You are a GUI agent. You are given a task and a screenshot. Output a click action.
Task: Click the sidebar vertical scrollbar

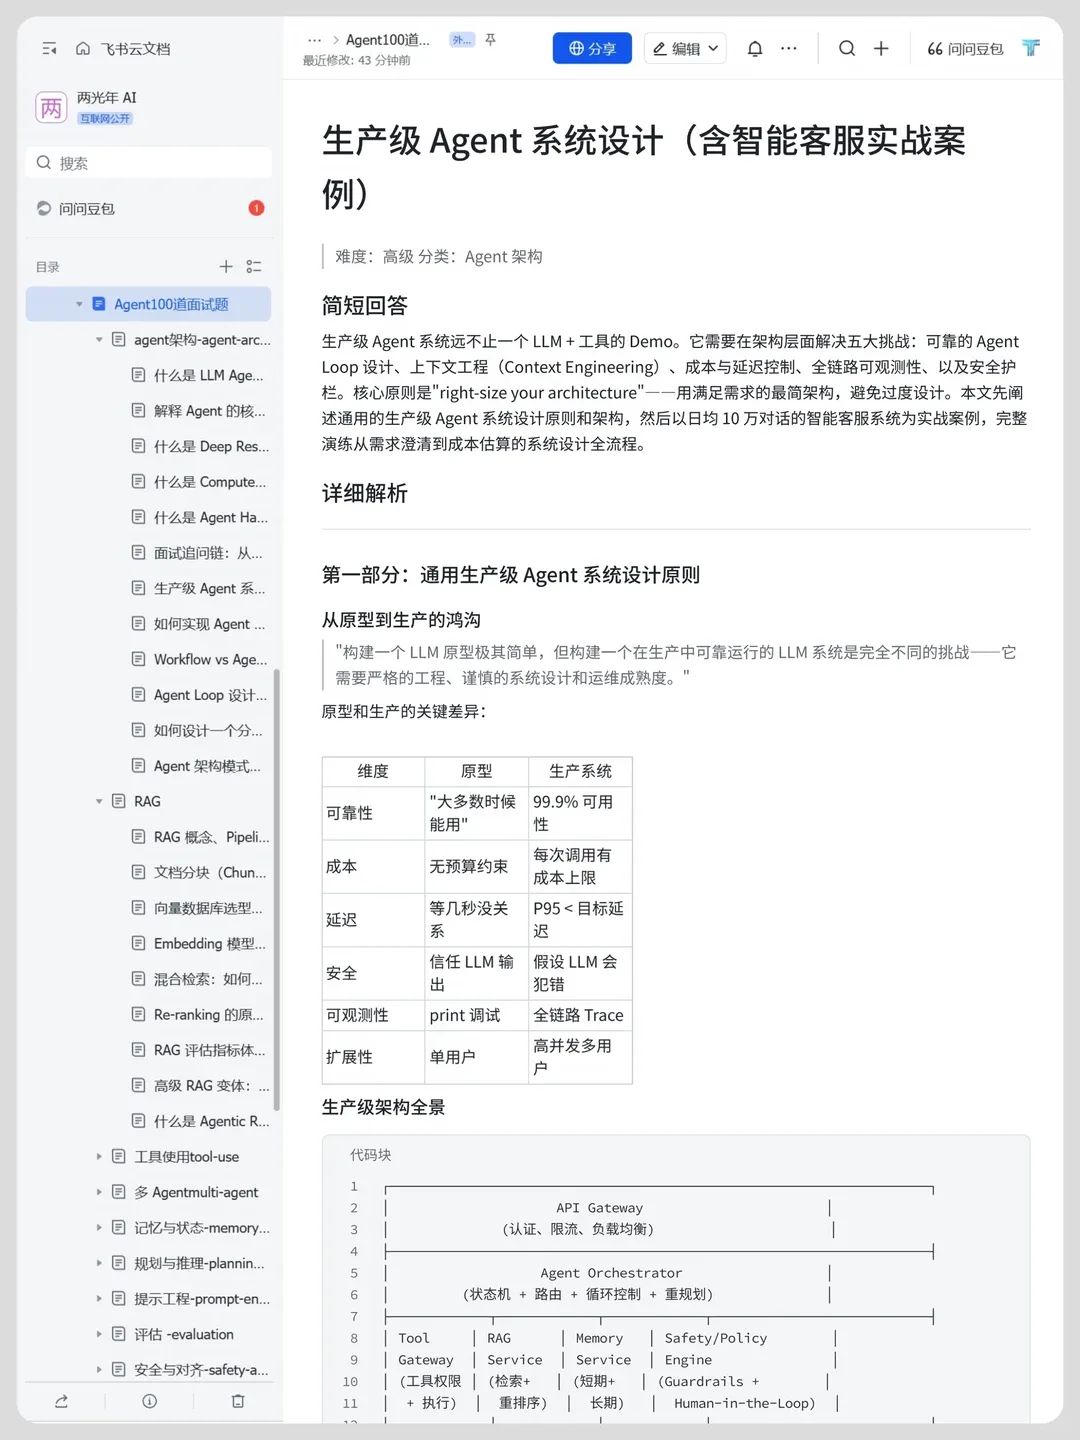pyautogui.click(x=276, y=890)
